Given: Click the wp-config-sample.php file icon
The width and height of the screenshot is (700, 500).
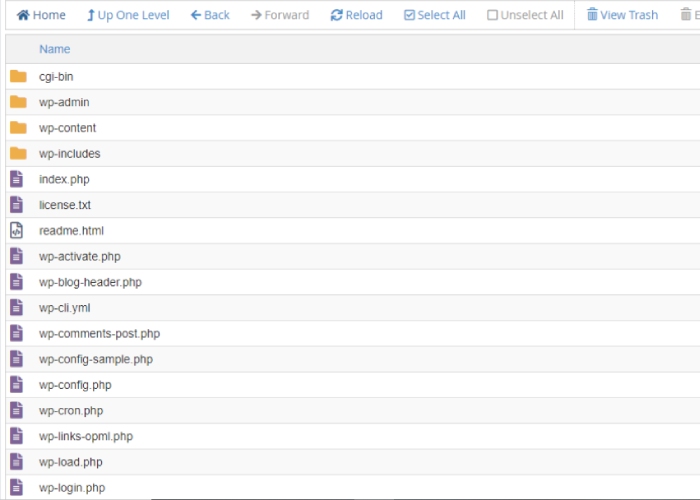Looking at the screenshot, I should [17, 359].
